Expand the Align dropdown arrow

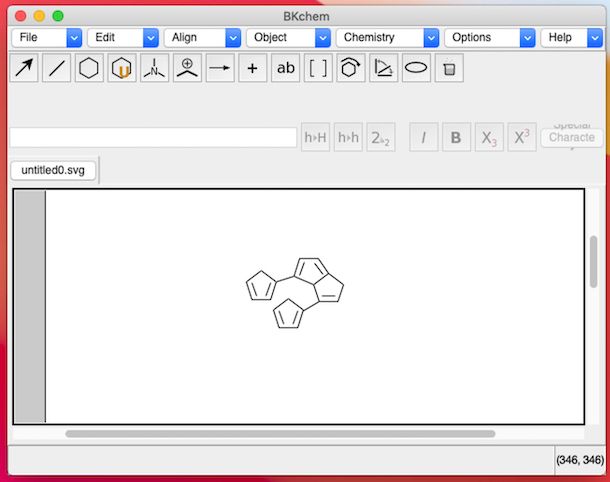click(233, 38)
